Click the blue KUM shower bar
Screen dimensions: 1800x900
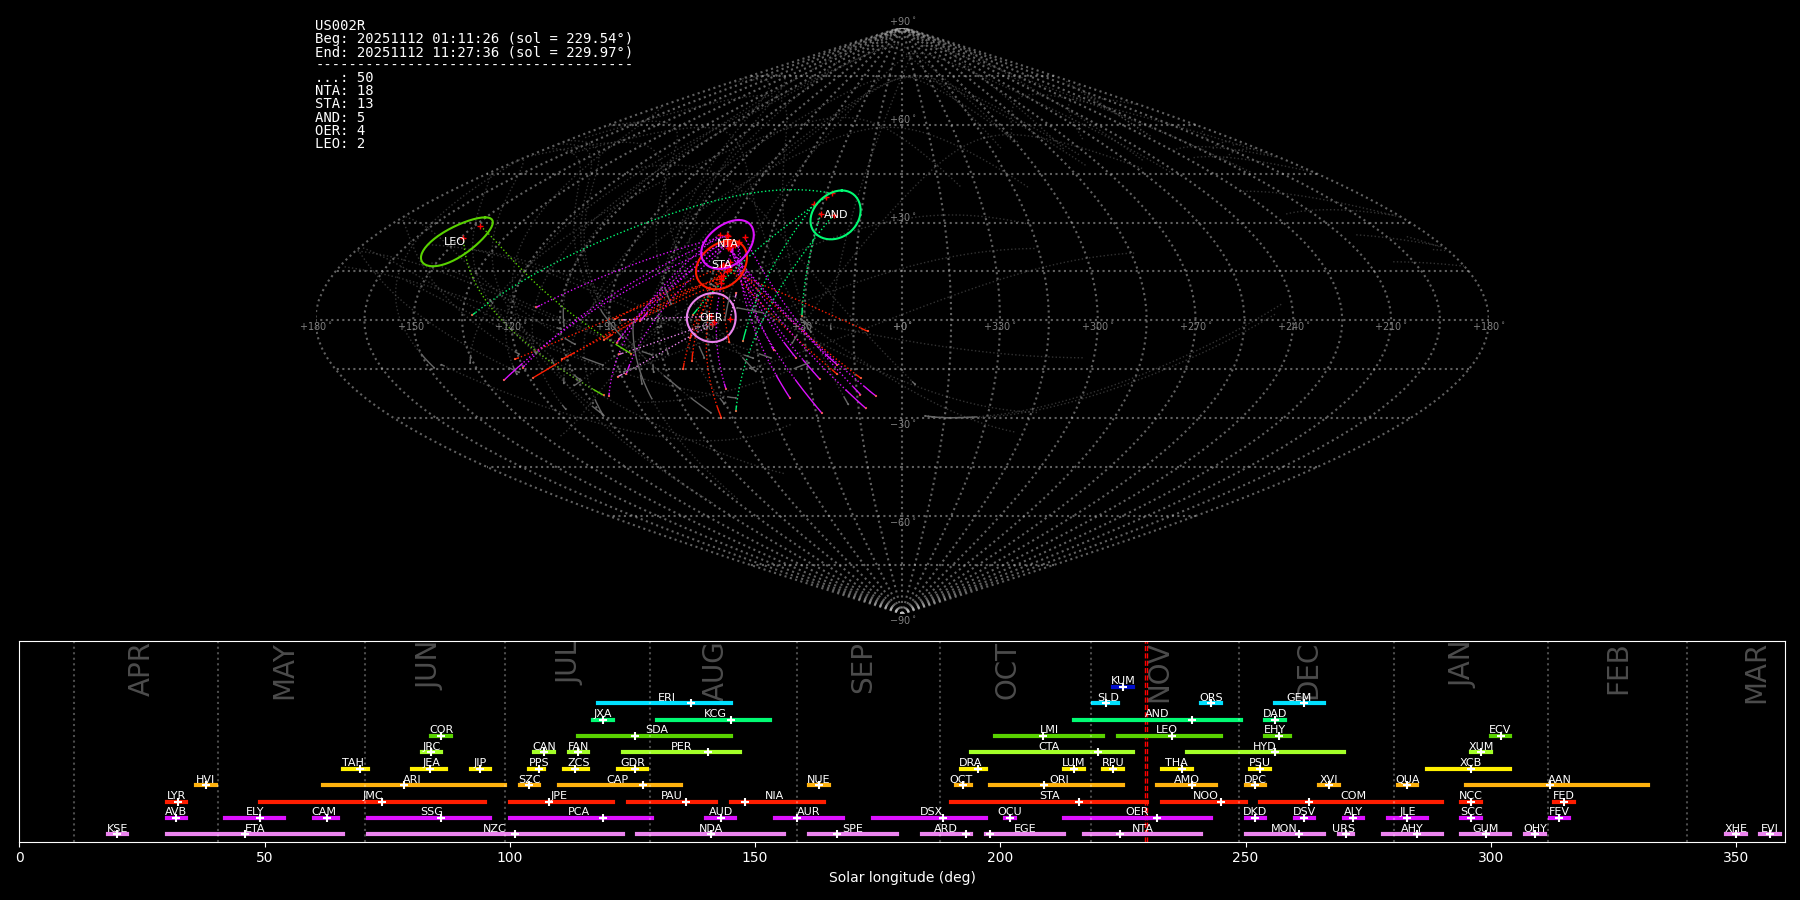[x=1122, y=687]
